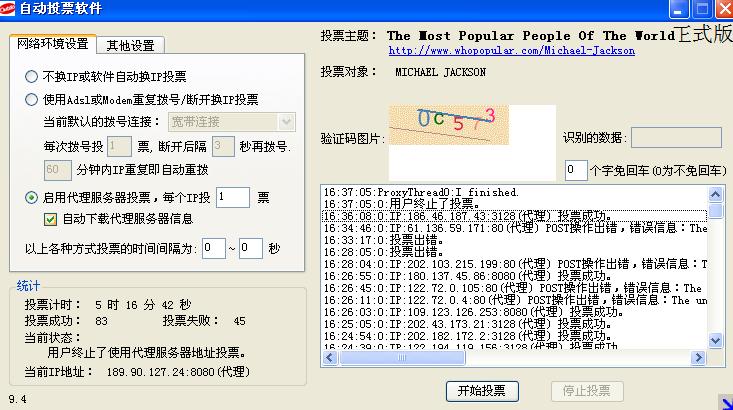Click the votes-per-IP input field
Screen dimensions: 733x410
[x=232, y=197]
